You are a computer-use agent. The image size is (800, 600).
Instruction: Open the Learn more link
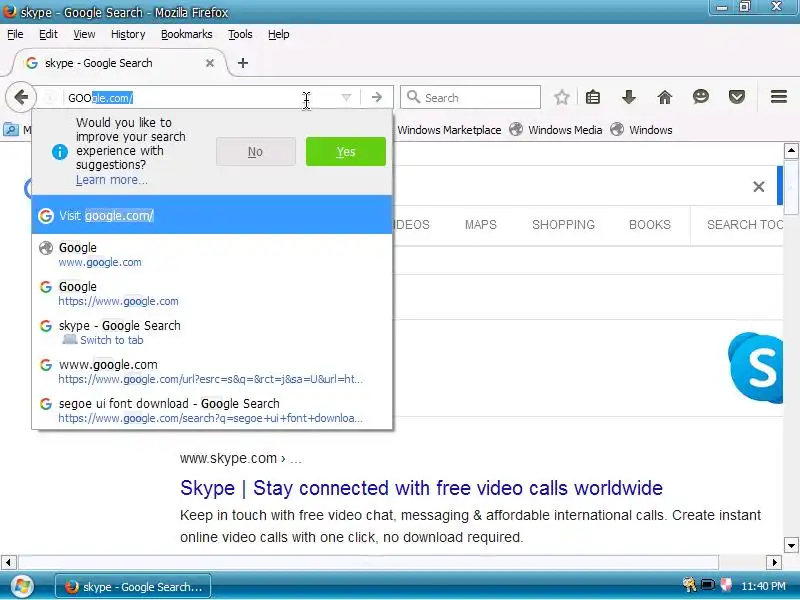(x=112, y=180)
